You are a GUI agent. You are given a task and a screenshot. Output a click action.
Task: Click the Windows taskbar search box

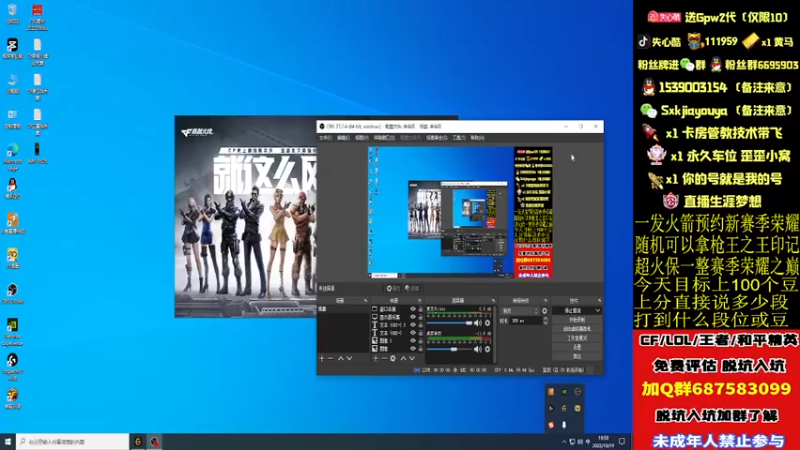[x=72, y=441]
